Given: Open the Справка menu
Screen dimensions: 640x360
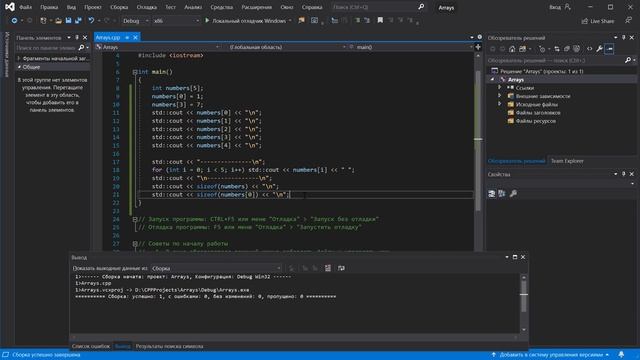Looking at the screenshot, I should pos(312,7).
